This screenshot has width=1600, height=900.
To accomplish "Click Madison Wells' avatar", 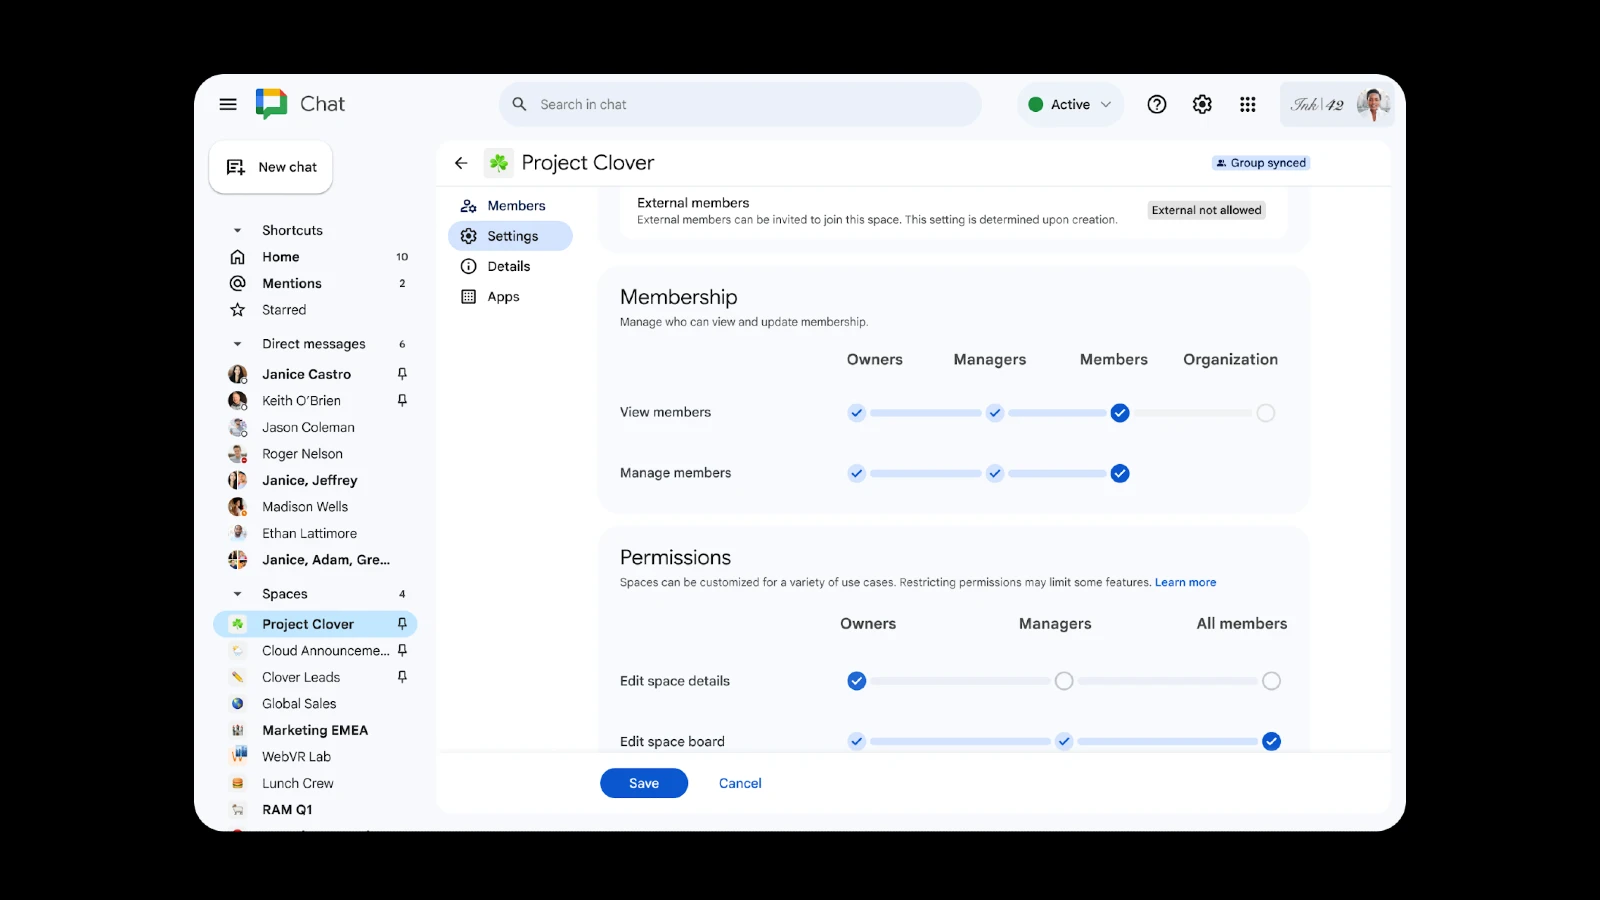I will point(238,507).
